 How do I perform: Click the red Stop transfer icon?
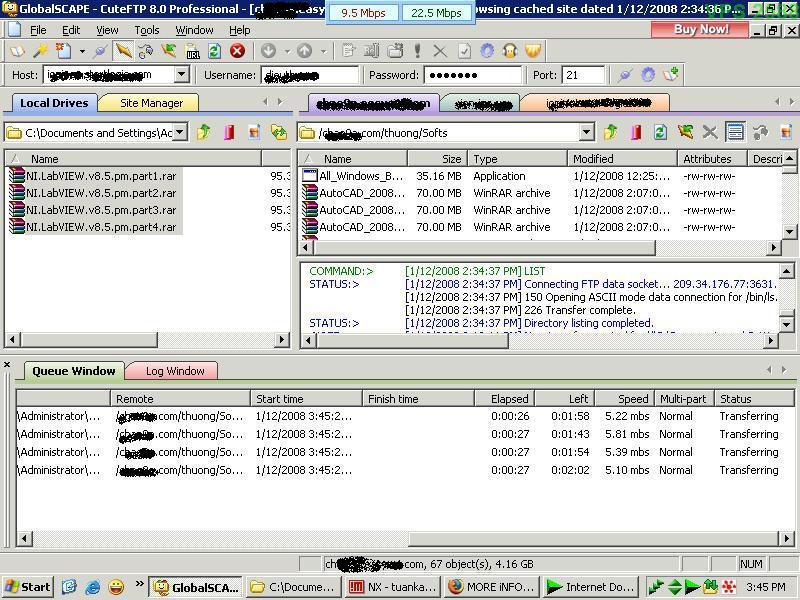tap(237, 51)
